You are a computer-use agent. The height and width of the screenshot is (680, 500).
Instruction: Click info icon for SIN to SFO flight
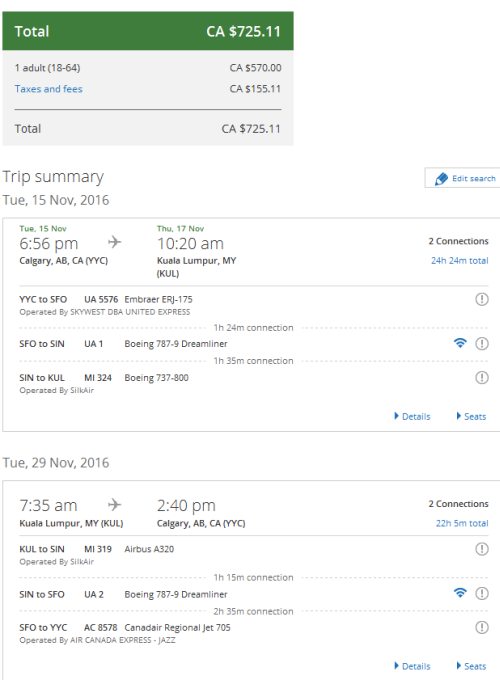(482, 593)
